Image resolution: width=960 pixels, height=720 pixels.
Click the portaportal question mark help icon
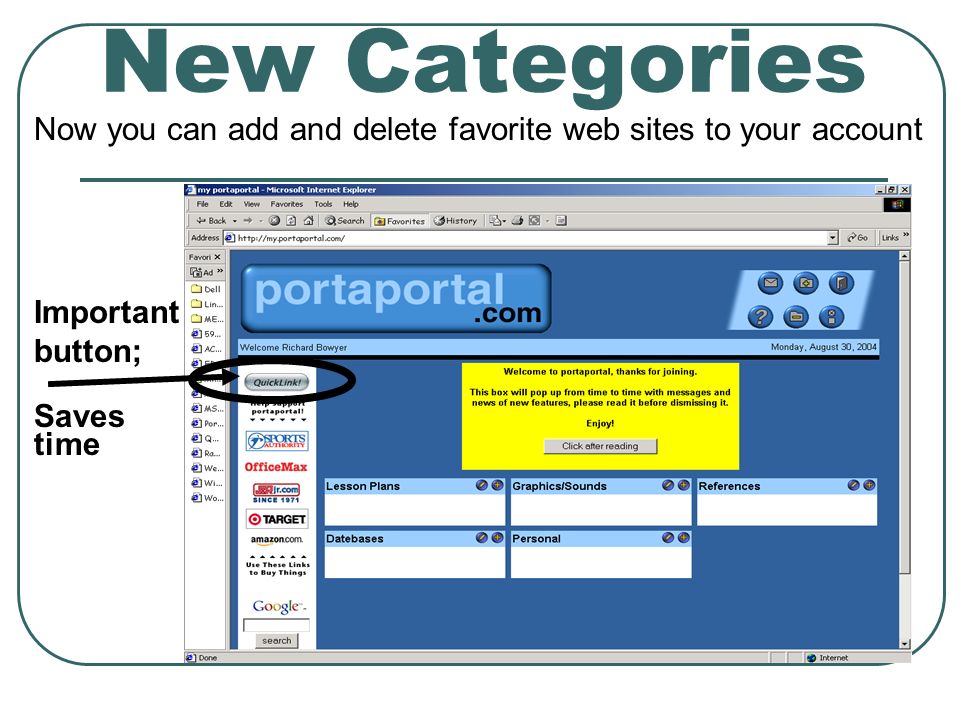(760, 317)
